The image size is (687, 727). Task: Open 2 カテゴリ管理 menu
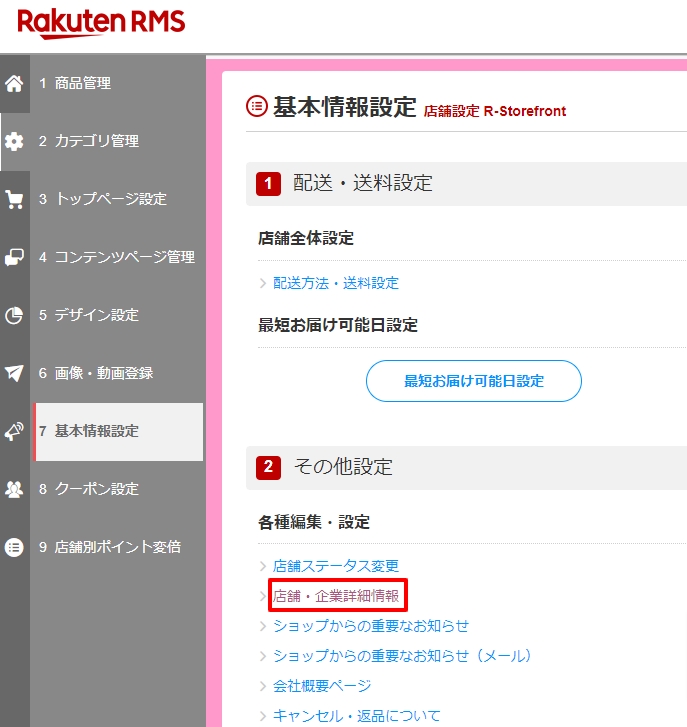118,141
